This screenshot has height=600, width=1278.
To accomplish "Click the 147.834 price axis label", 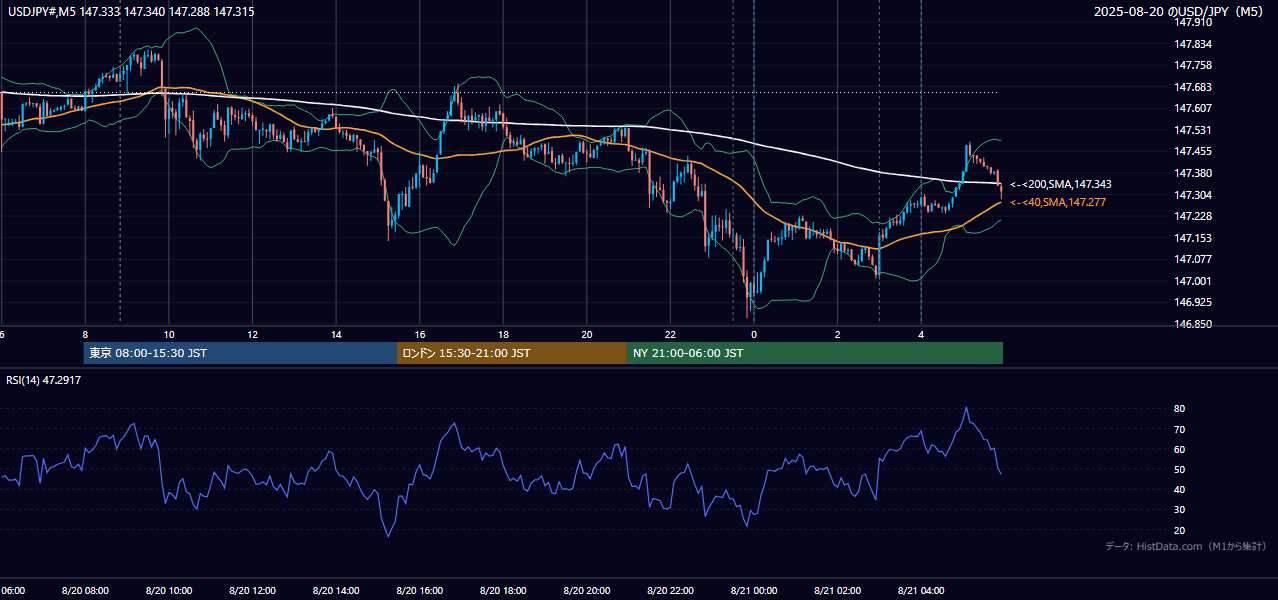I will coord(1194,44).
